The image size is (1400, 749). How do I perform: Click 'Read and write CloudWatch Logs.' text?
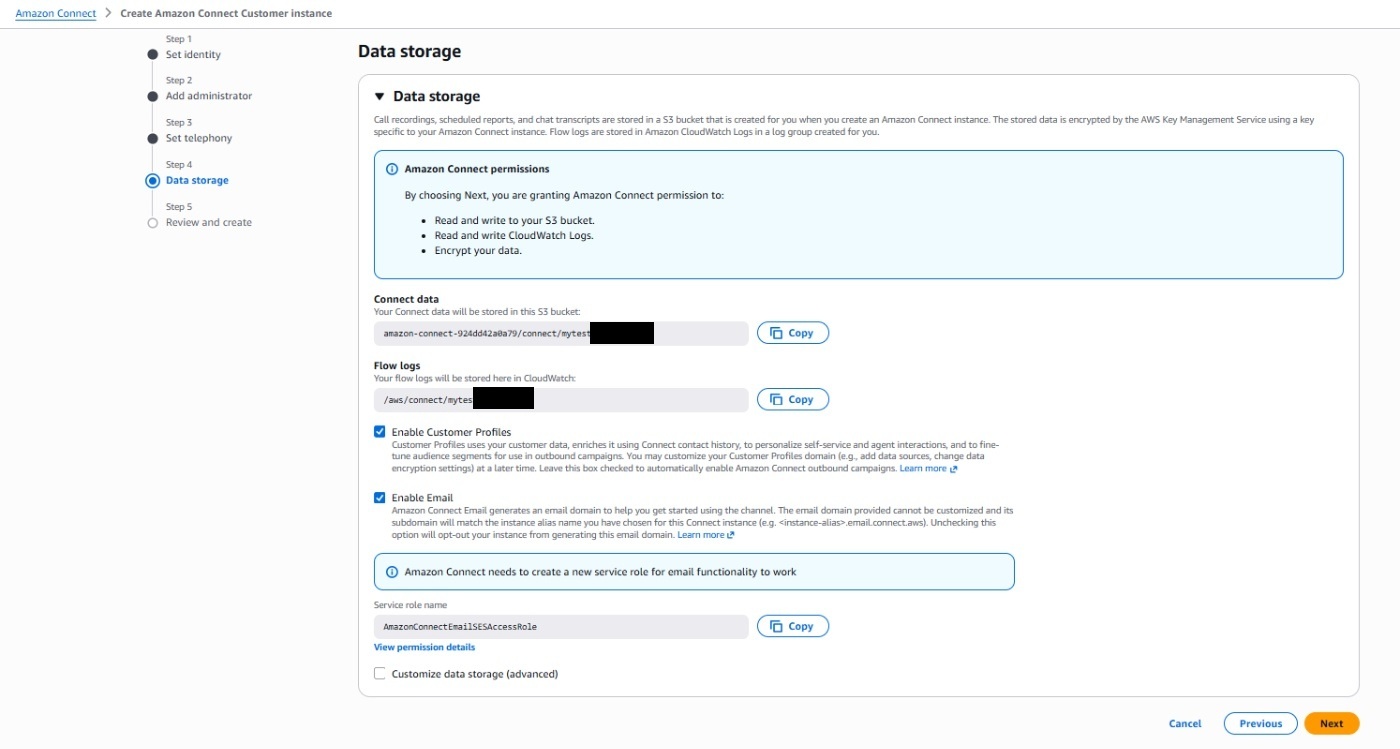click(x=514, y=235)
